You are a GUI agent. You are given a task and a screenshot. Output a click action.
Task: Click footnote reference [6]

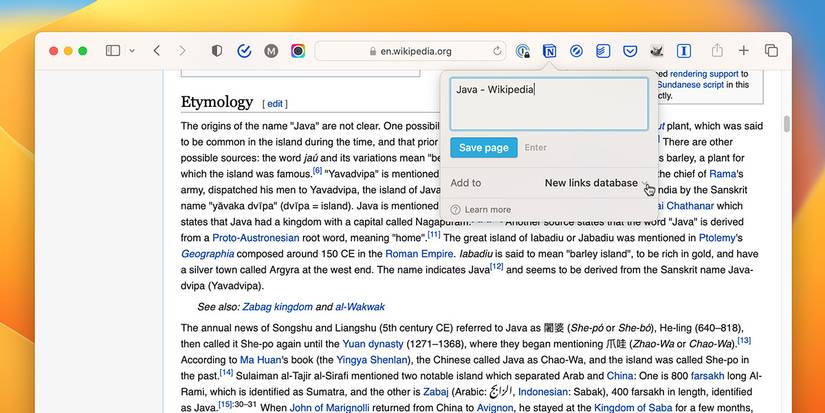[x=317, y=170]
